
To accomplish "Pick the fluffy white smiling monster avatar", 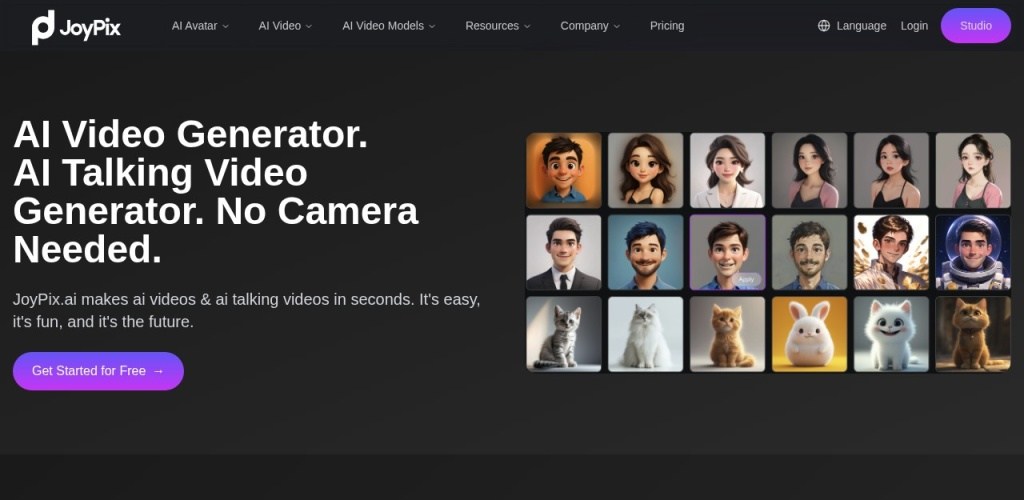I will pos(890,334).
